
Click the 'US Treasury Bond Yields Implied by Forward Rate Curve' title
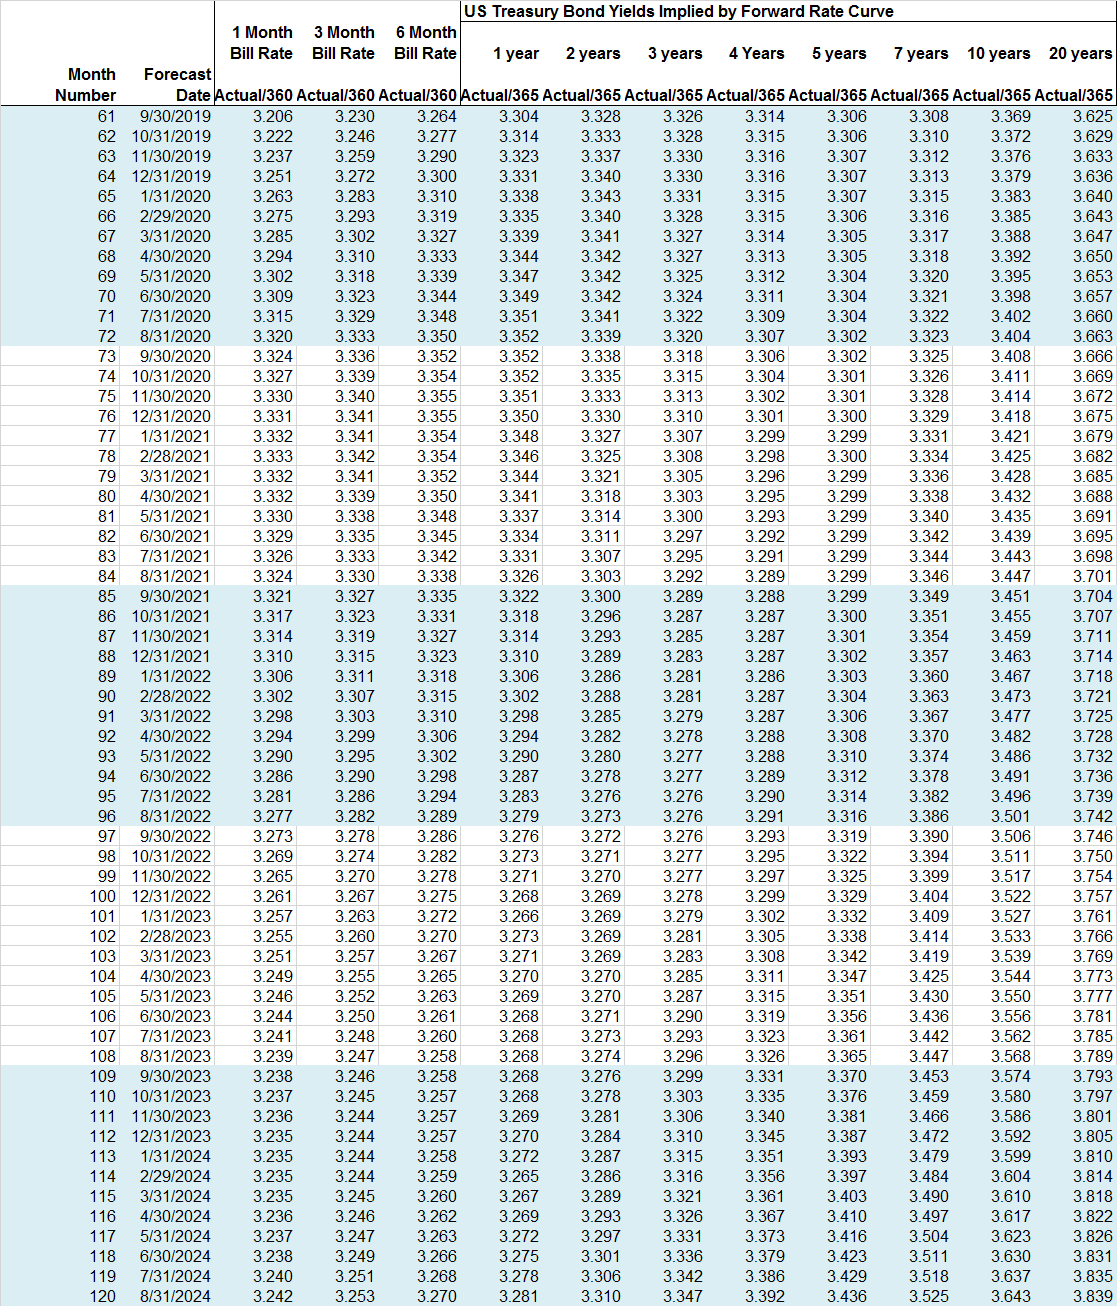point(679,12)
